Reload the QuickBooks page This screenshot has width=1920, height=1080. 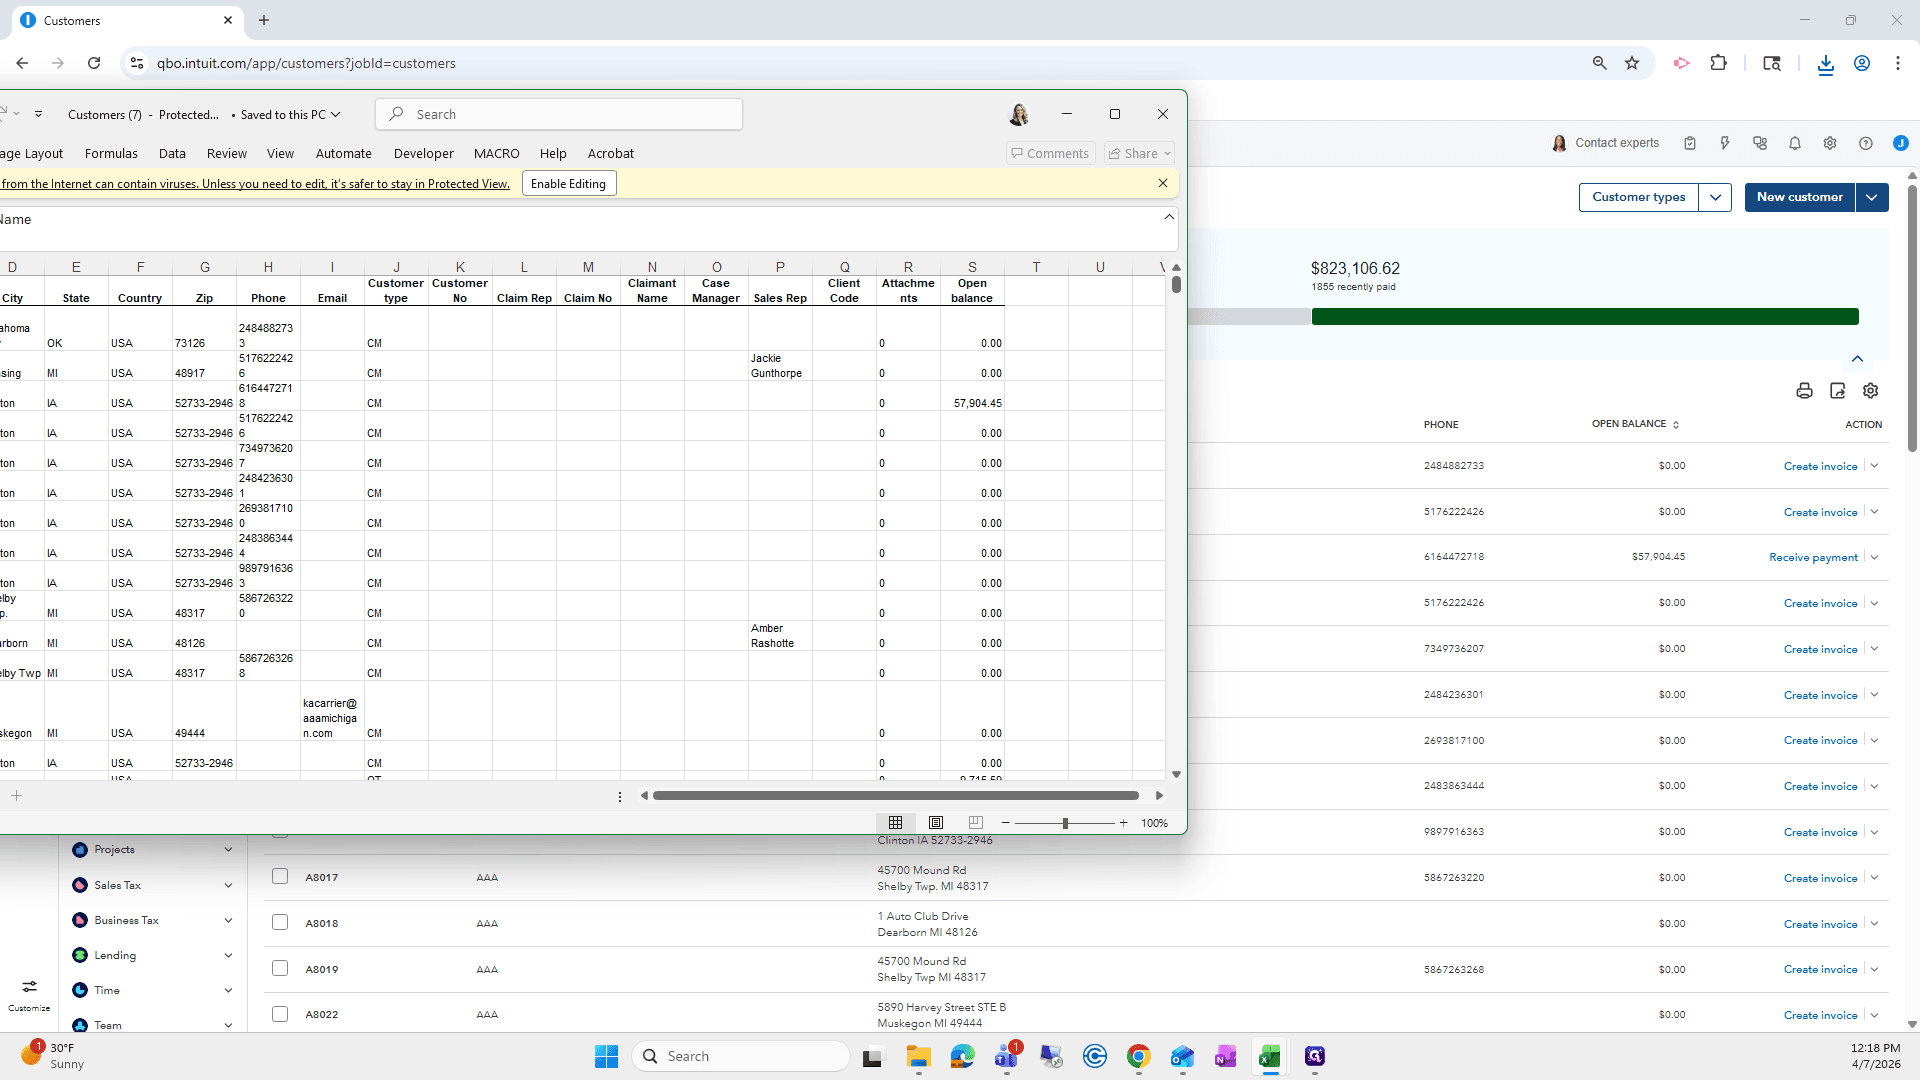[94, 63]
